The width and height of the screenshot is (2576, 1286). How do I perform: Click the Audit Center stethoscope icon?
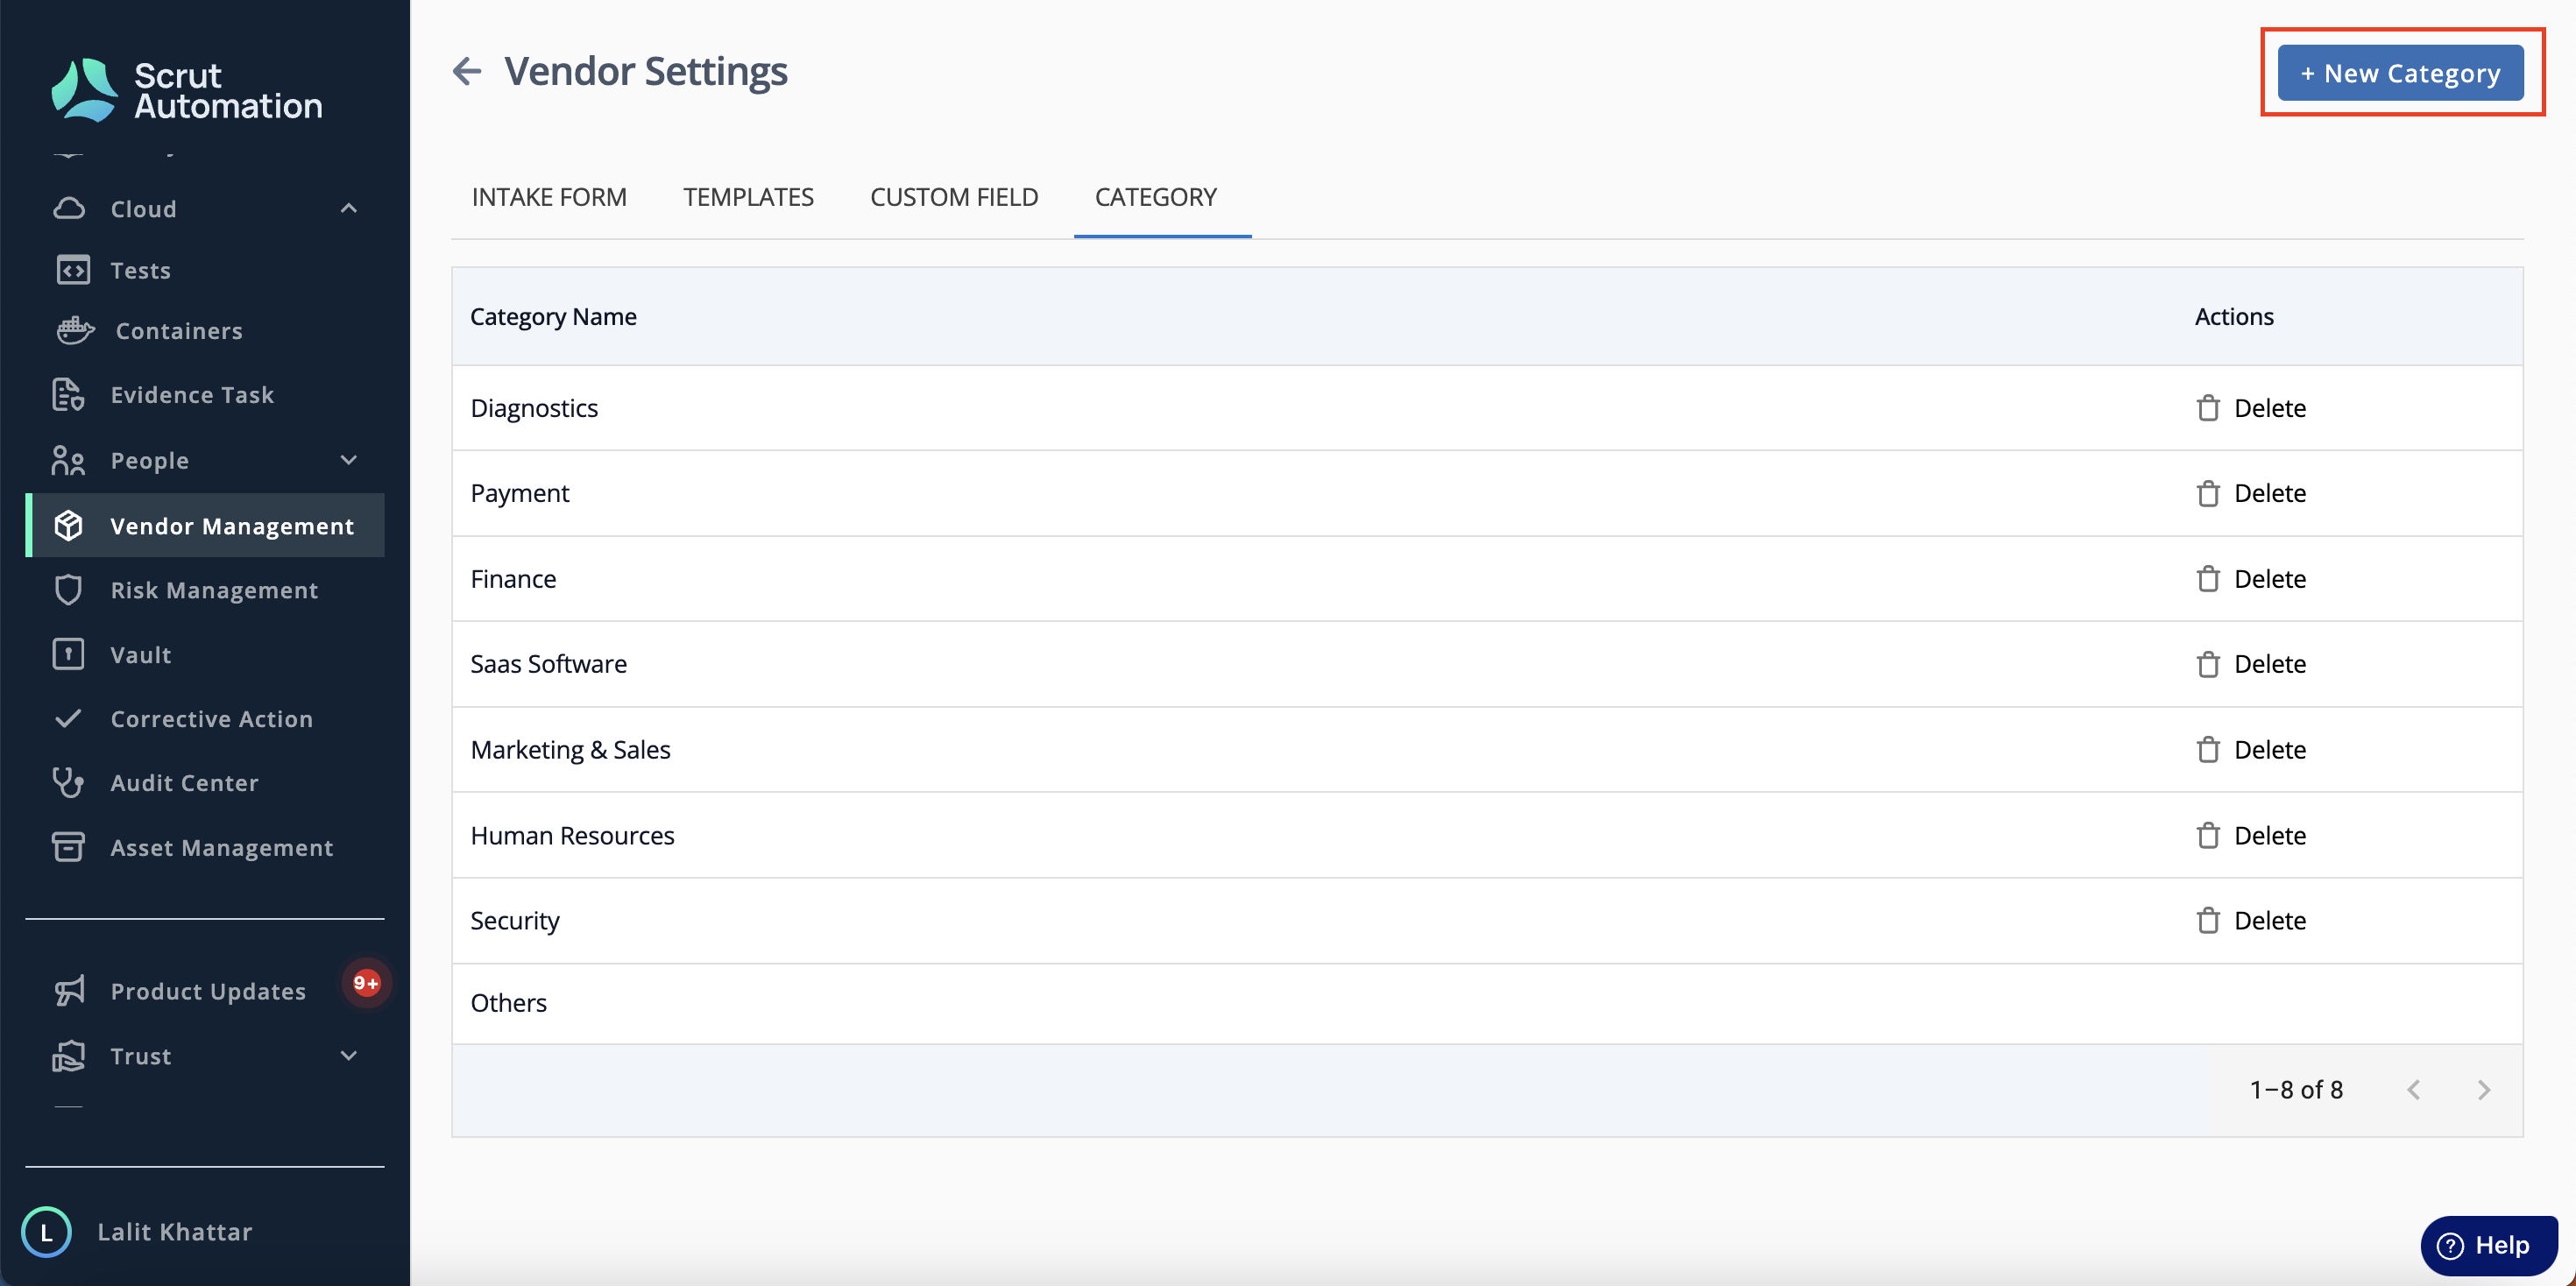coord(68,782)
